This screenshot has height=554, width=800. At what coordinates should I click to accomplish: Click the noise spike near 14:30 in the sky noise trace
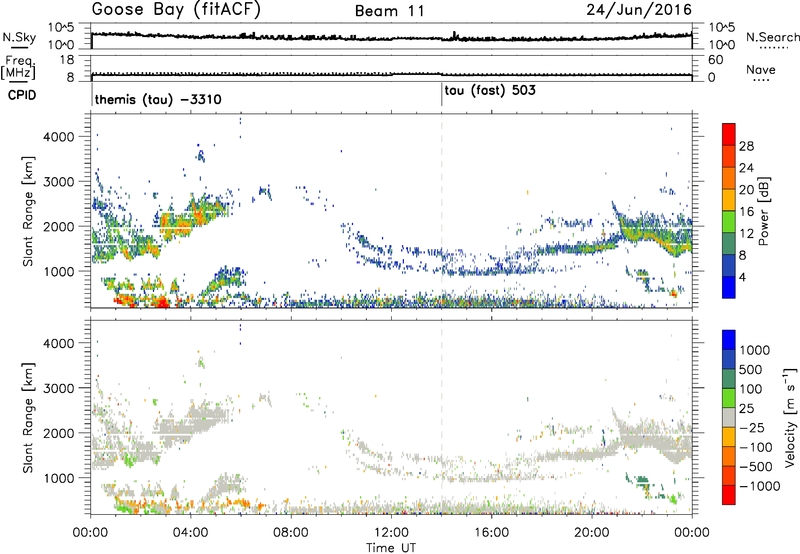tap(455, 35)
